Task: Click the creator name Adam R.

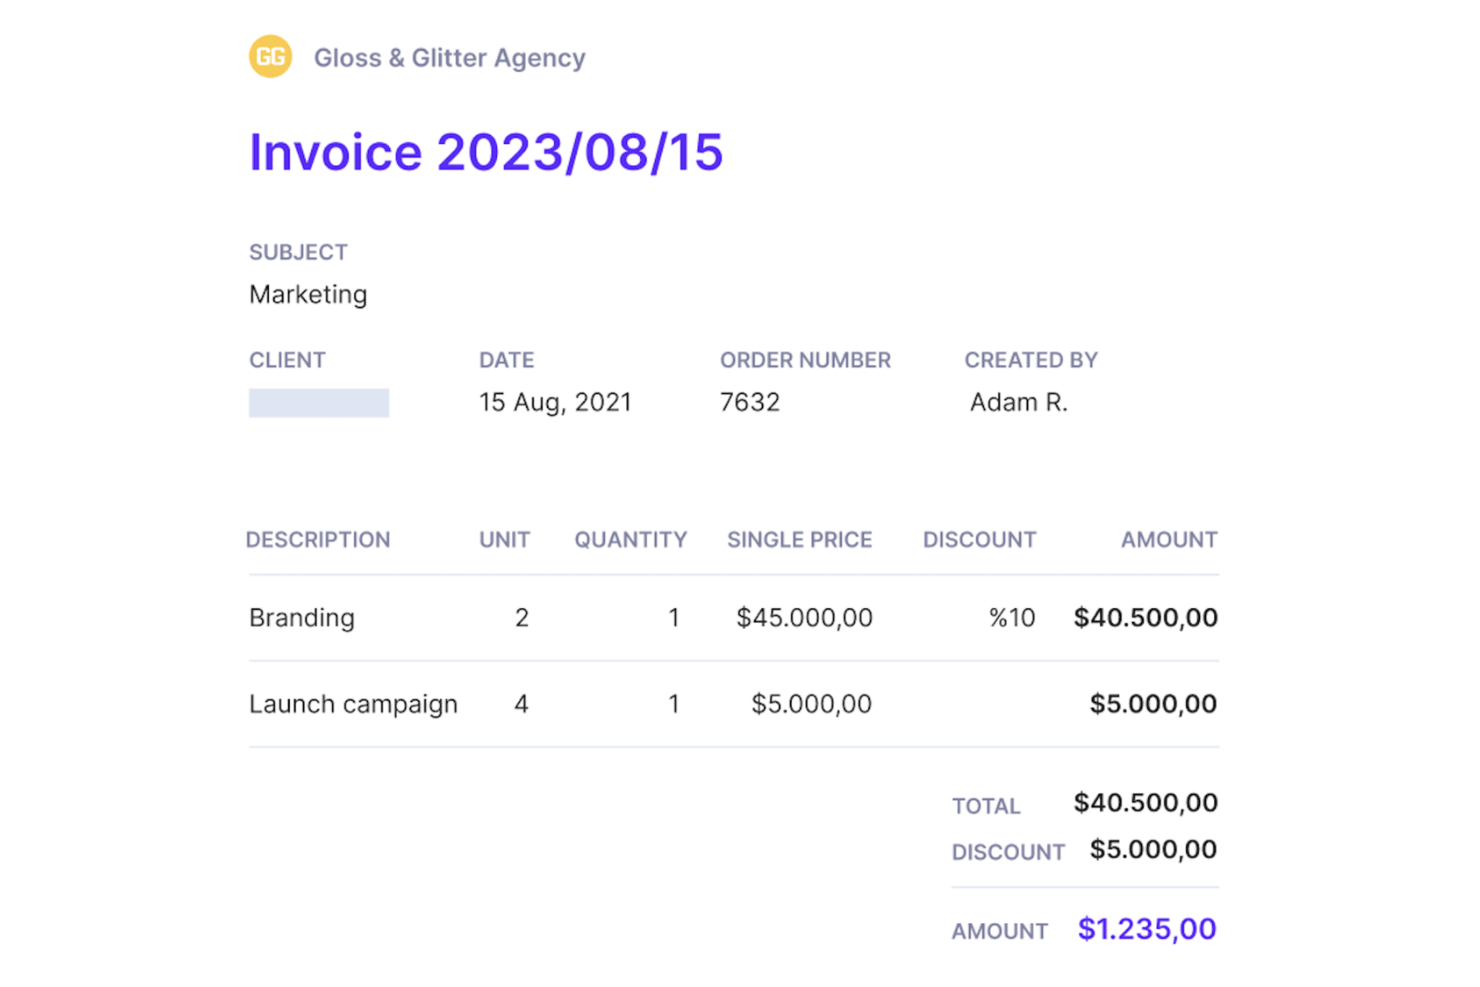Action: 1018,402
